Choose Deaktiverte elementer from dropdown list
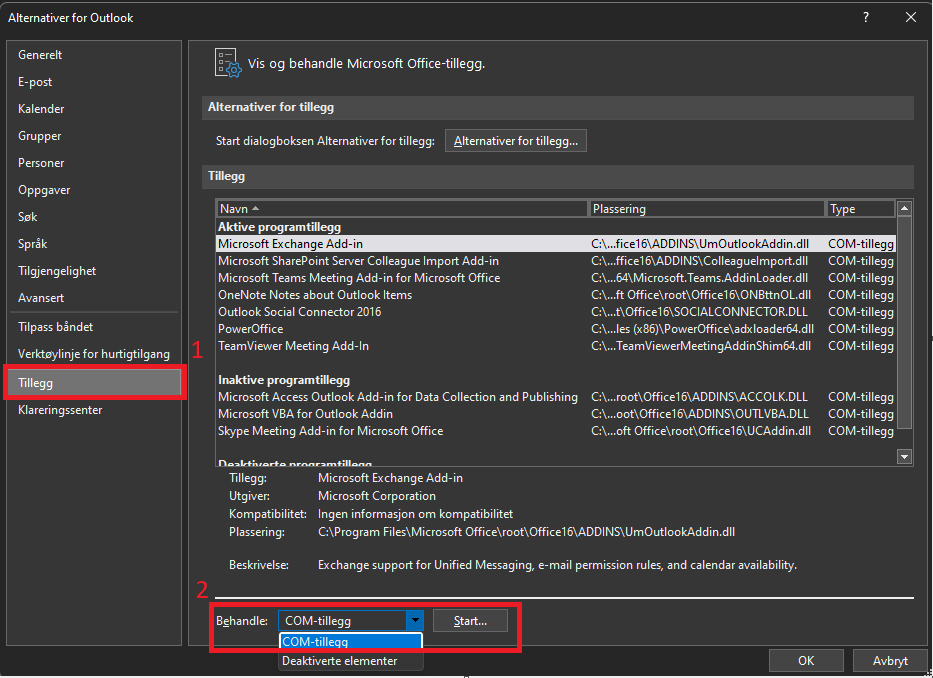 (x=350, y=661)
